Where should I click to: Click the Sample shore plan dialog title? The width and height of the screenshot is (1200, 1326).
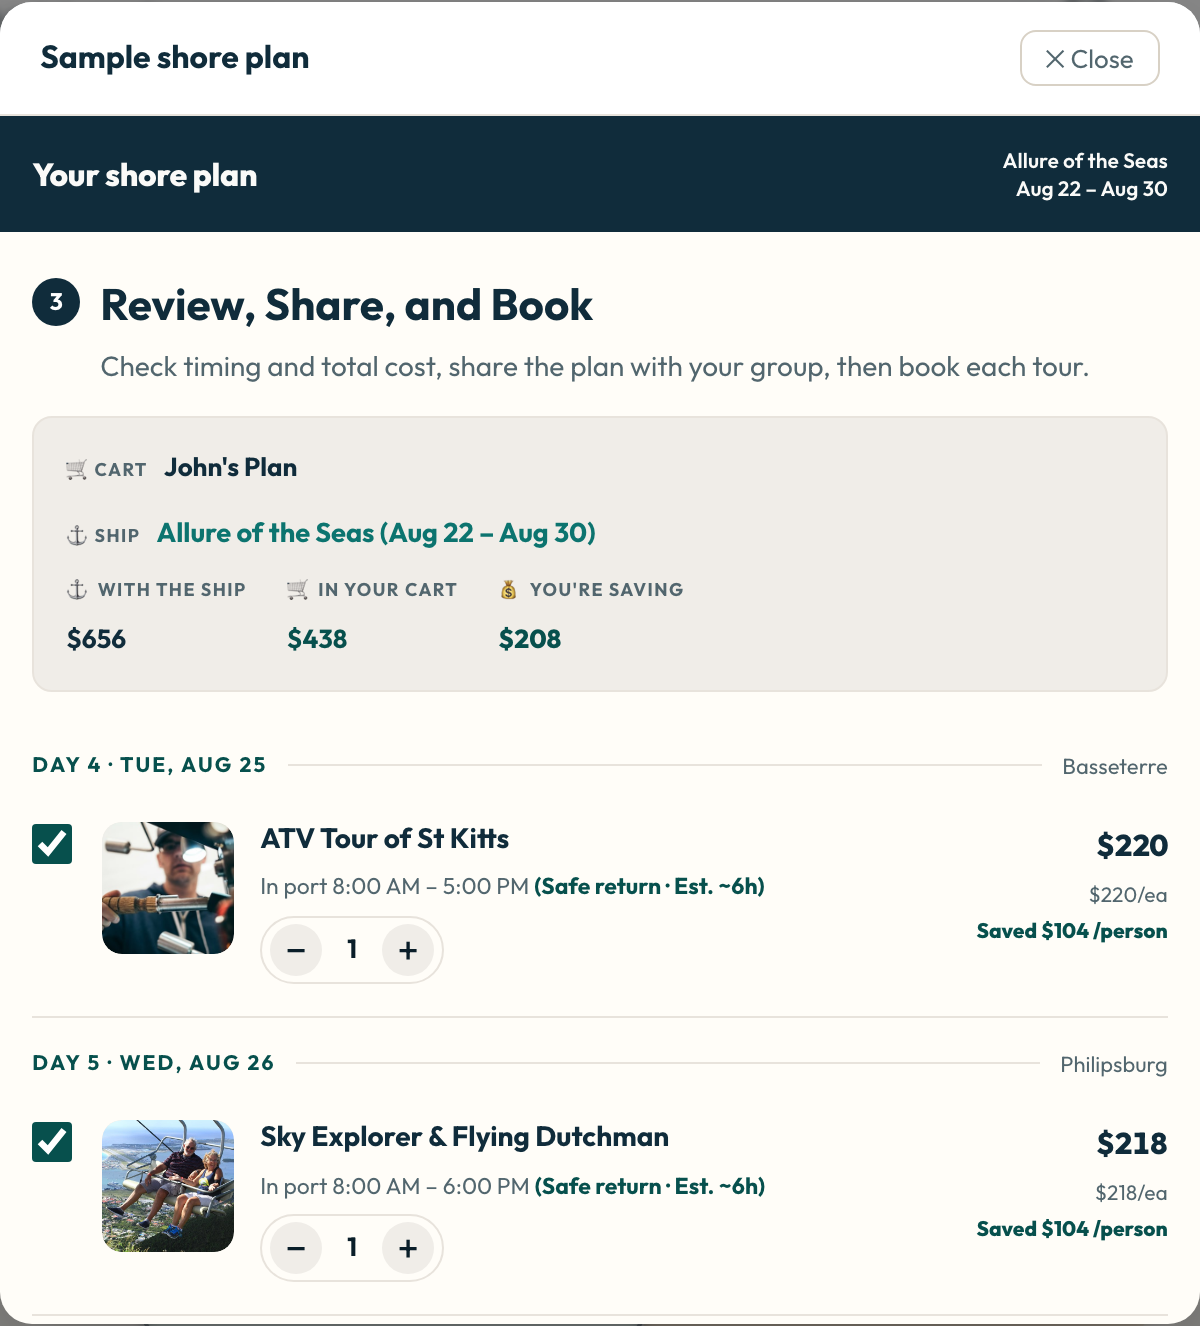(175, 58)
